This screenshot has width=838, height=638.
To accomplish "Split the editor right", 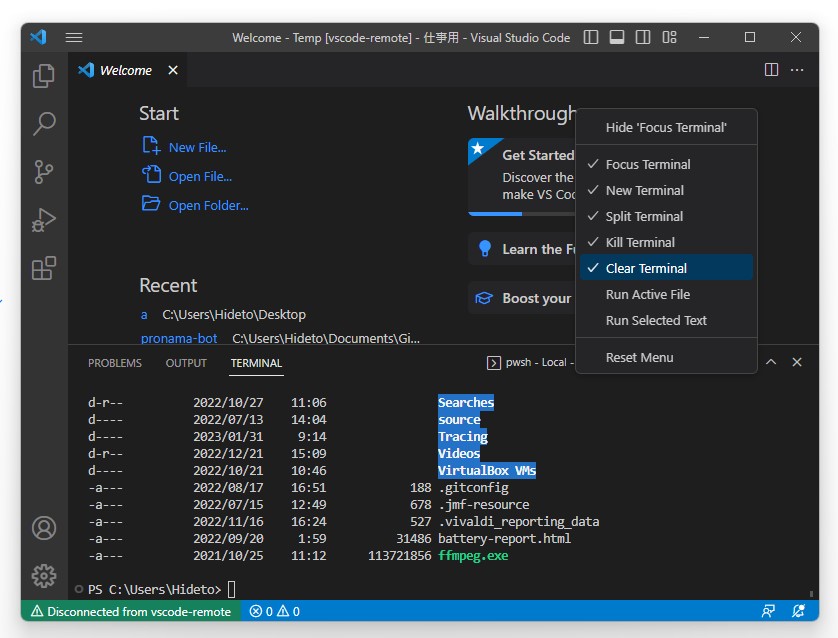I will pyautogui.click(x=771, y=70).
